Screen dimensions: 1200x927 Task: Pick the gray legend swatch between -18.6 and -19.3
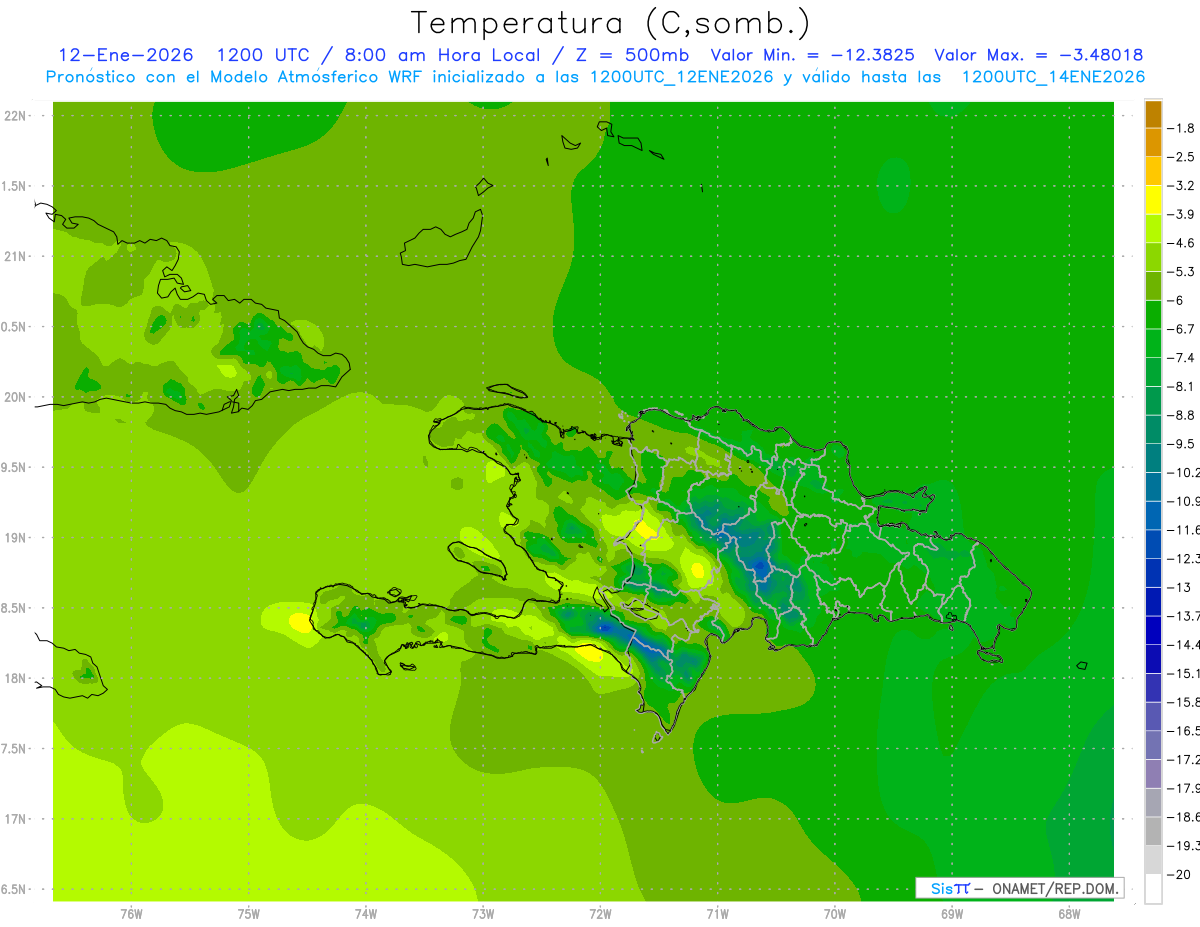[x=1153, y=832]
